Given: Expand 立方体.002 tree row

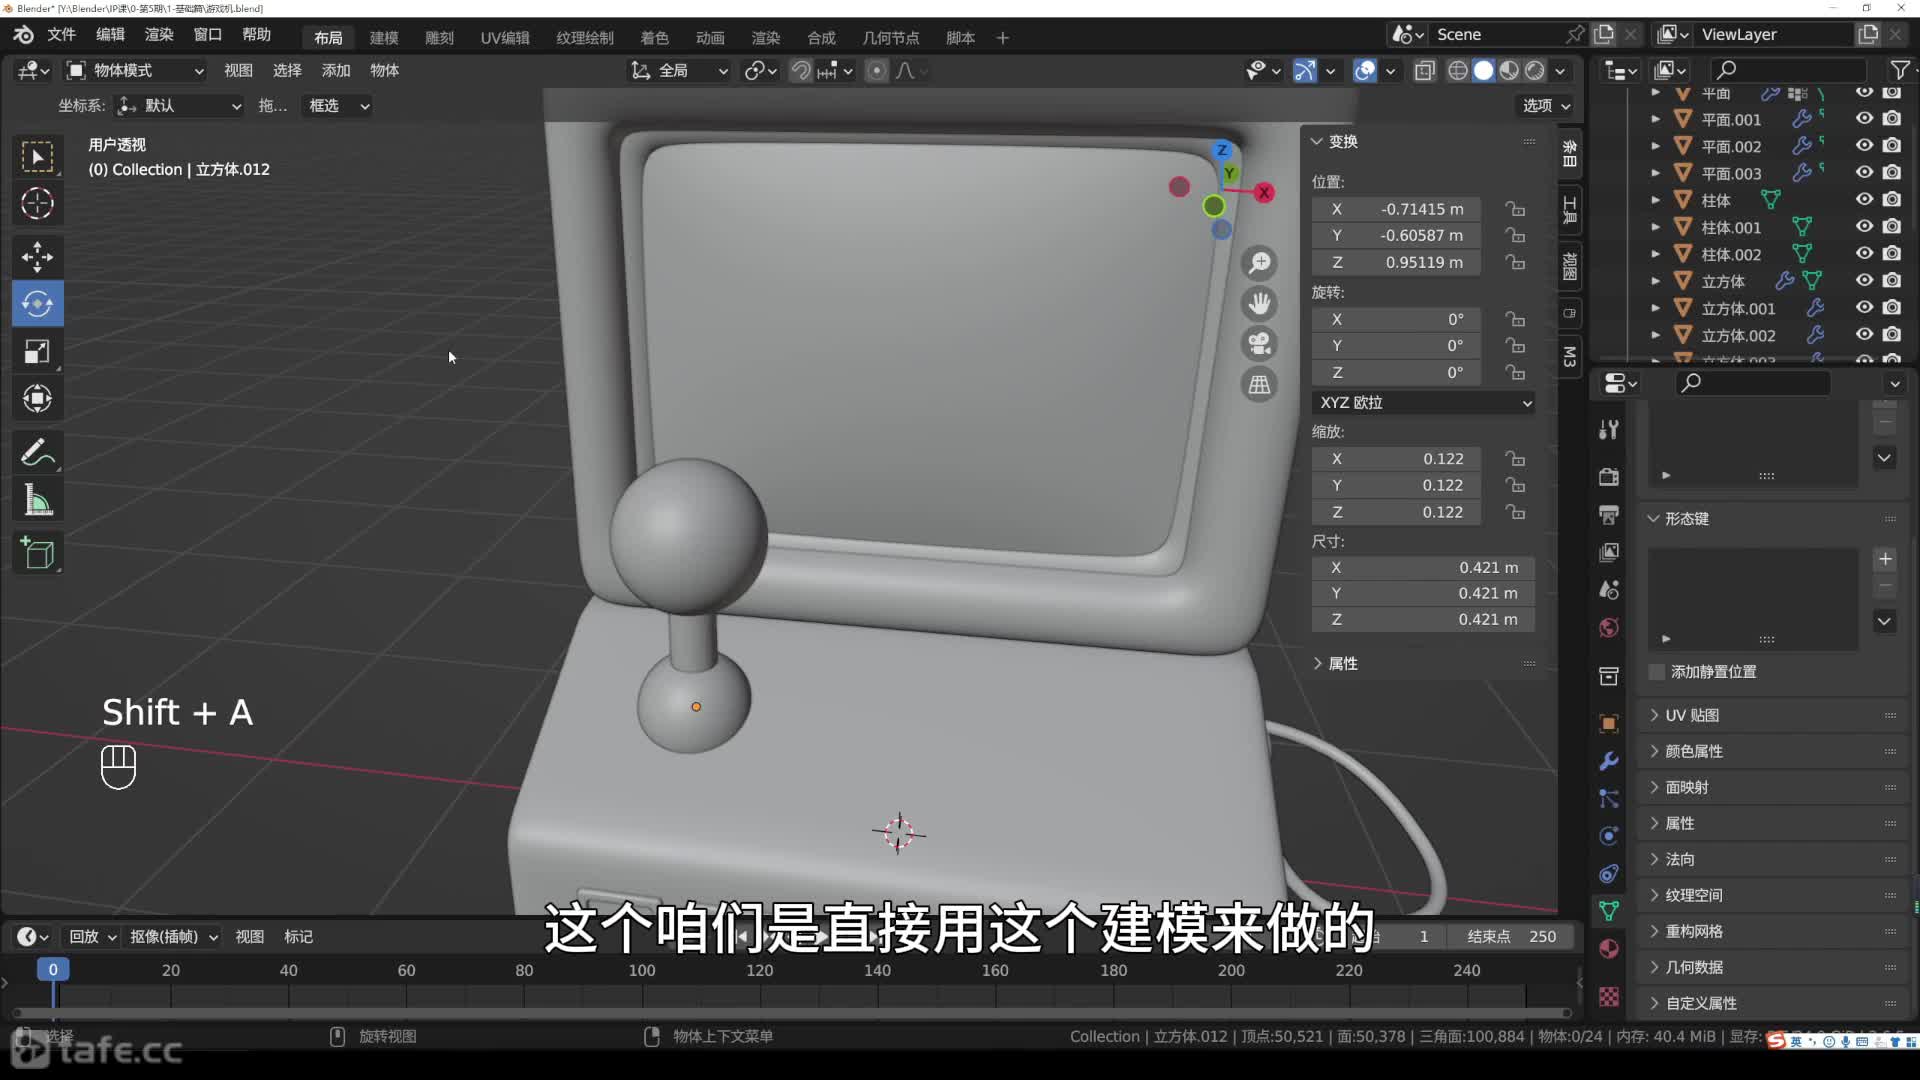Looking at the screenshot, I should (1655, 335).
